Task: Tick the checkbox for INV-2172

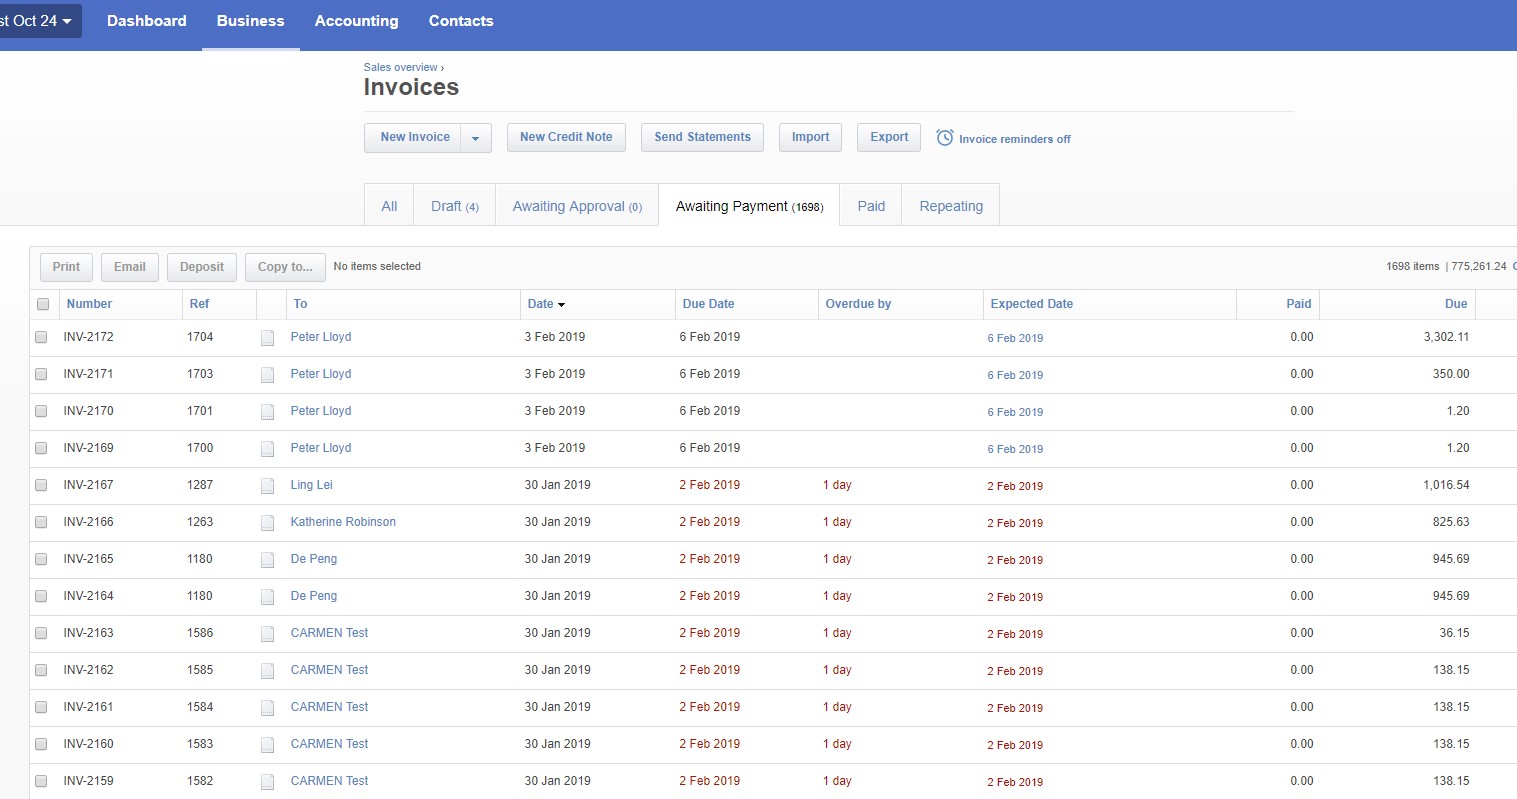Action: 41,337
